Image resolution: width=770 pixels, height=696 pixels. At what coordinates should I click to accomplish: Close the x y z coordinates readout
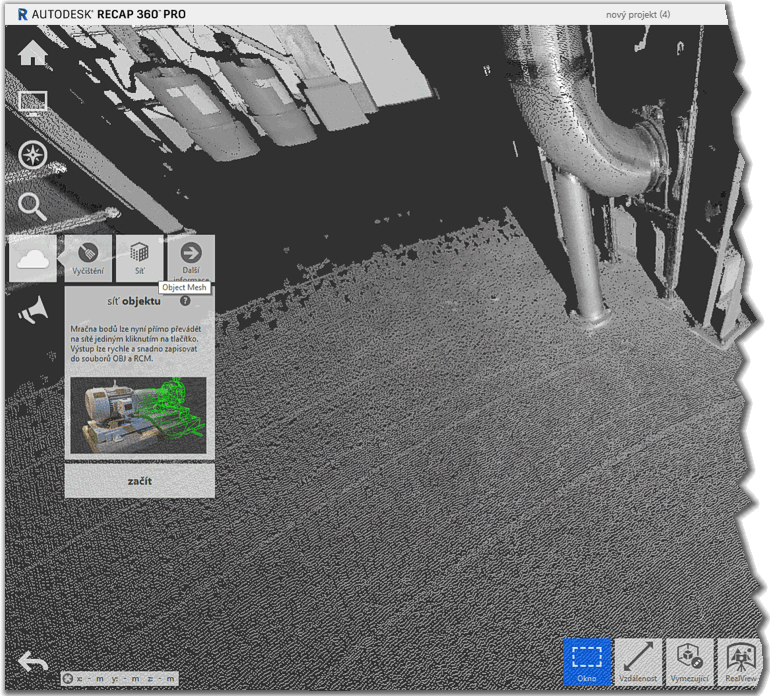coord(68,678)
